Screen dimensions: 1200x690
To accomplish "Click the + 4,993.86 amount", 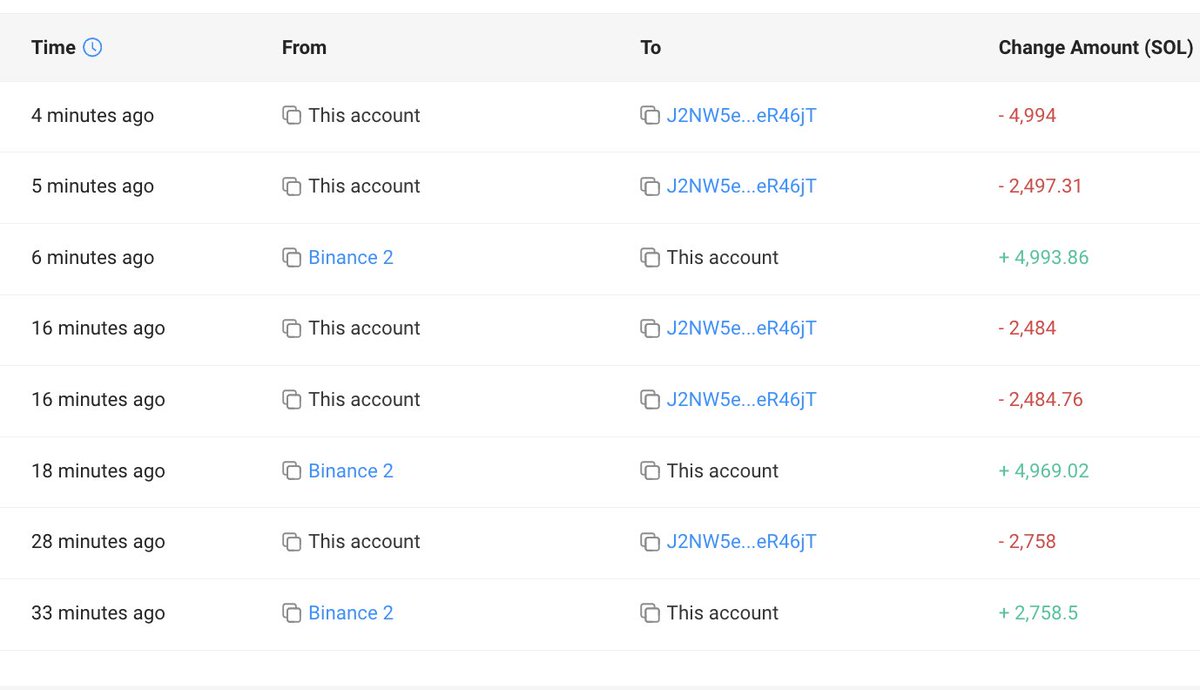I will tap(1043, 258).
